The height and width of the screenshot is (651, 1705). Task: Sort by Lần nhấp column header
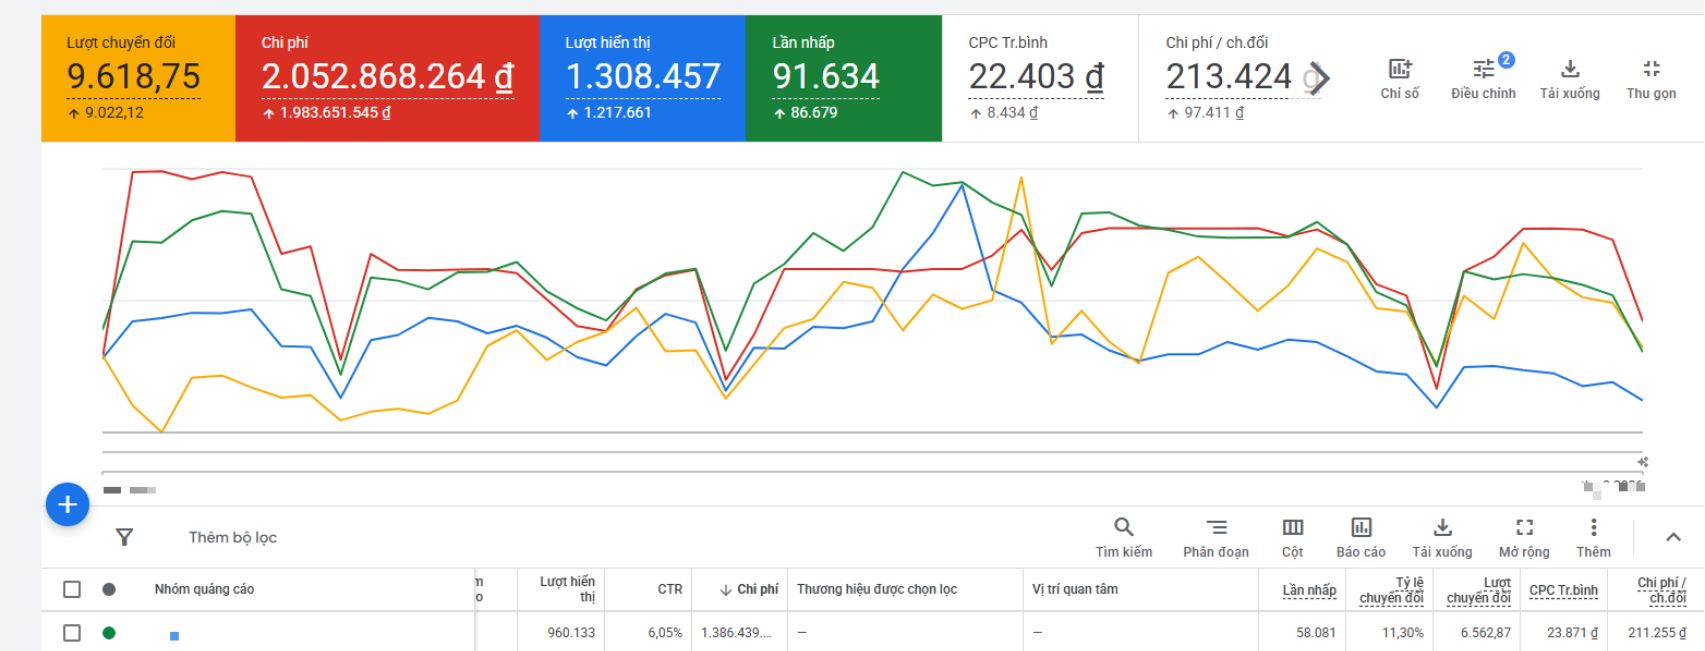coord(1309,590)
